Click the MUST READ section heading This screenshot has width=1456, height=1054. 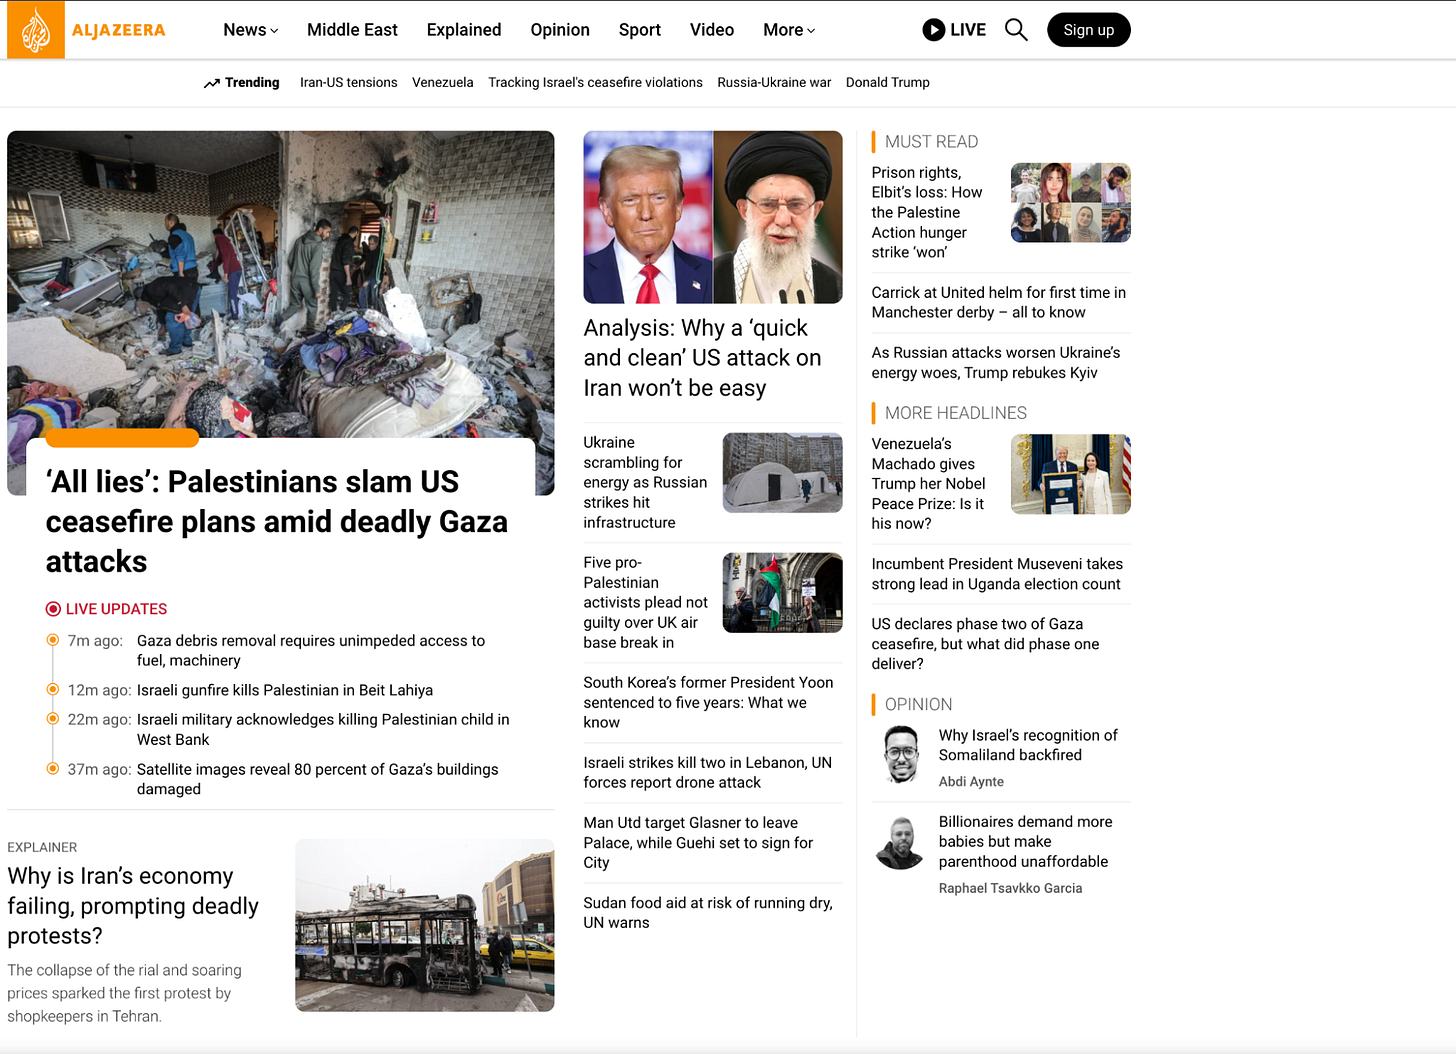(x=931, y=142)
